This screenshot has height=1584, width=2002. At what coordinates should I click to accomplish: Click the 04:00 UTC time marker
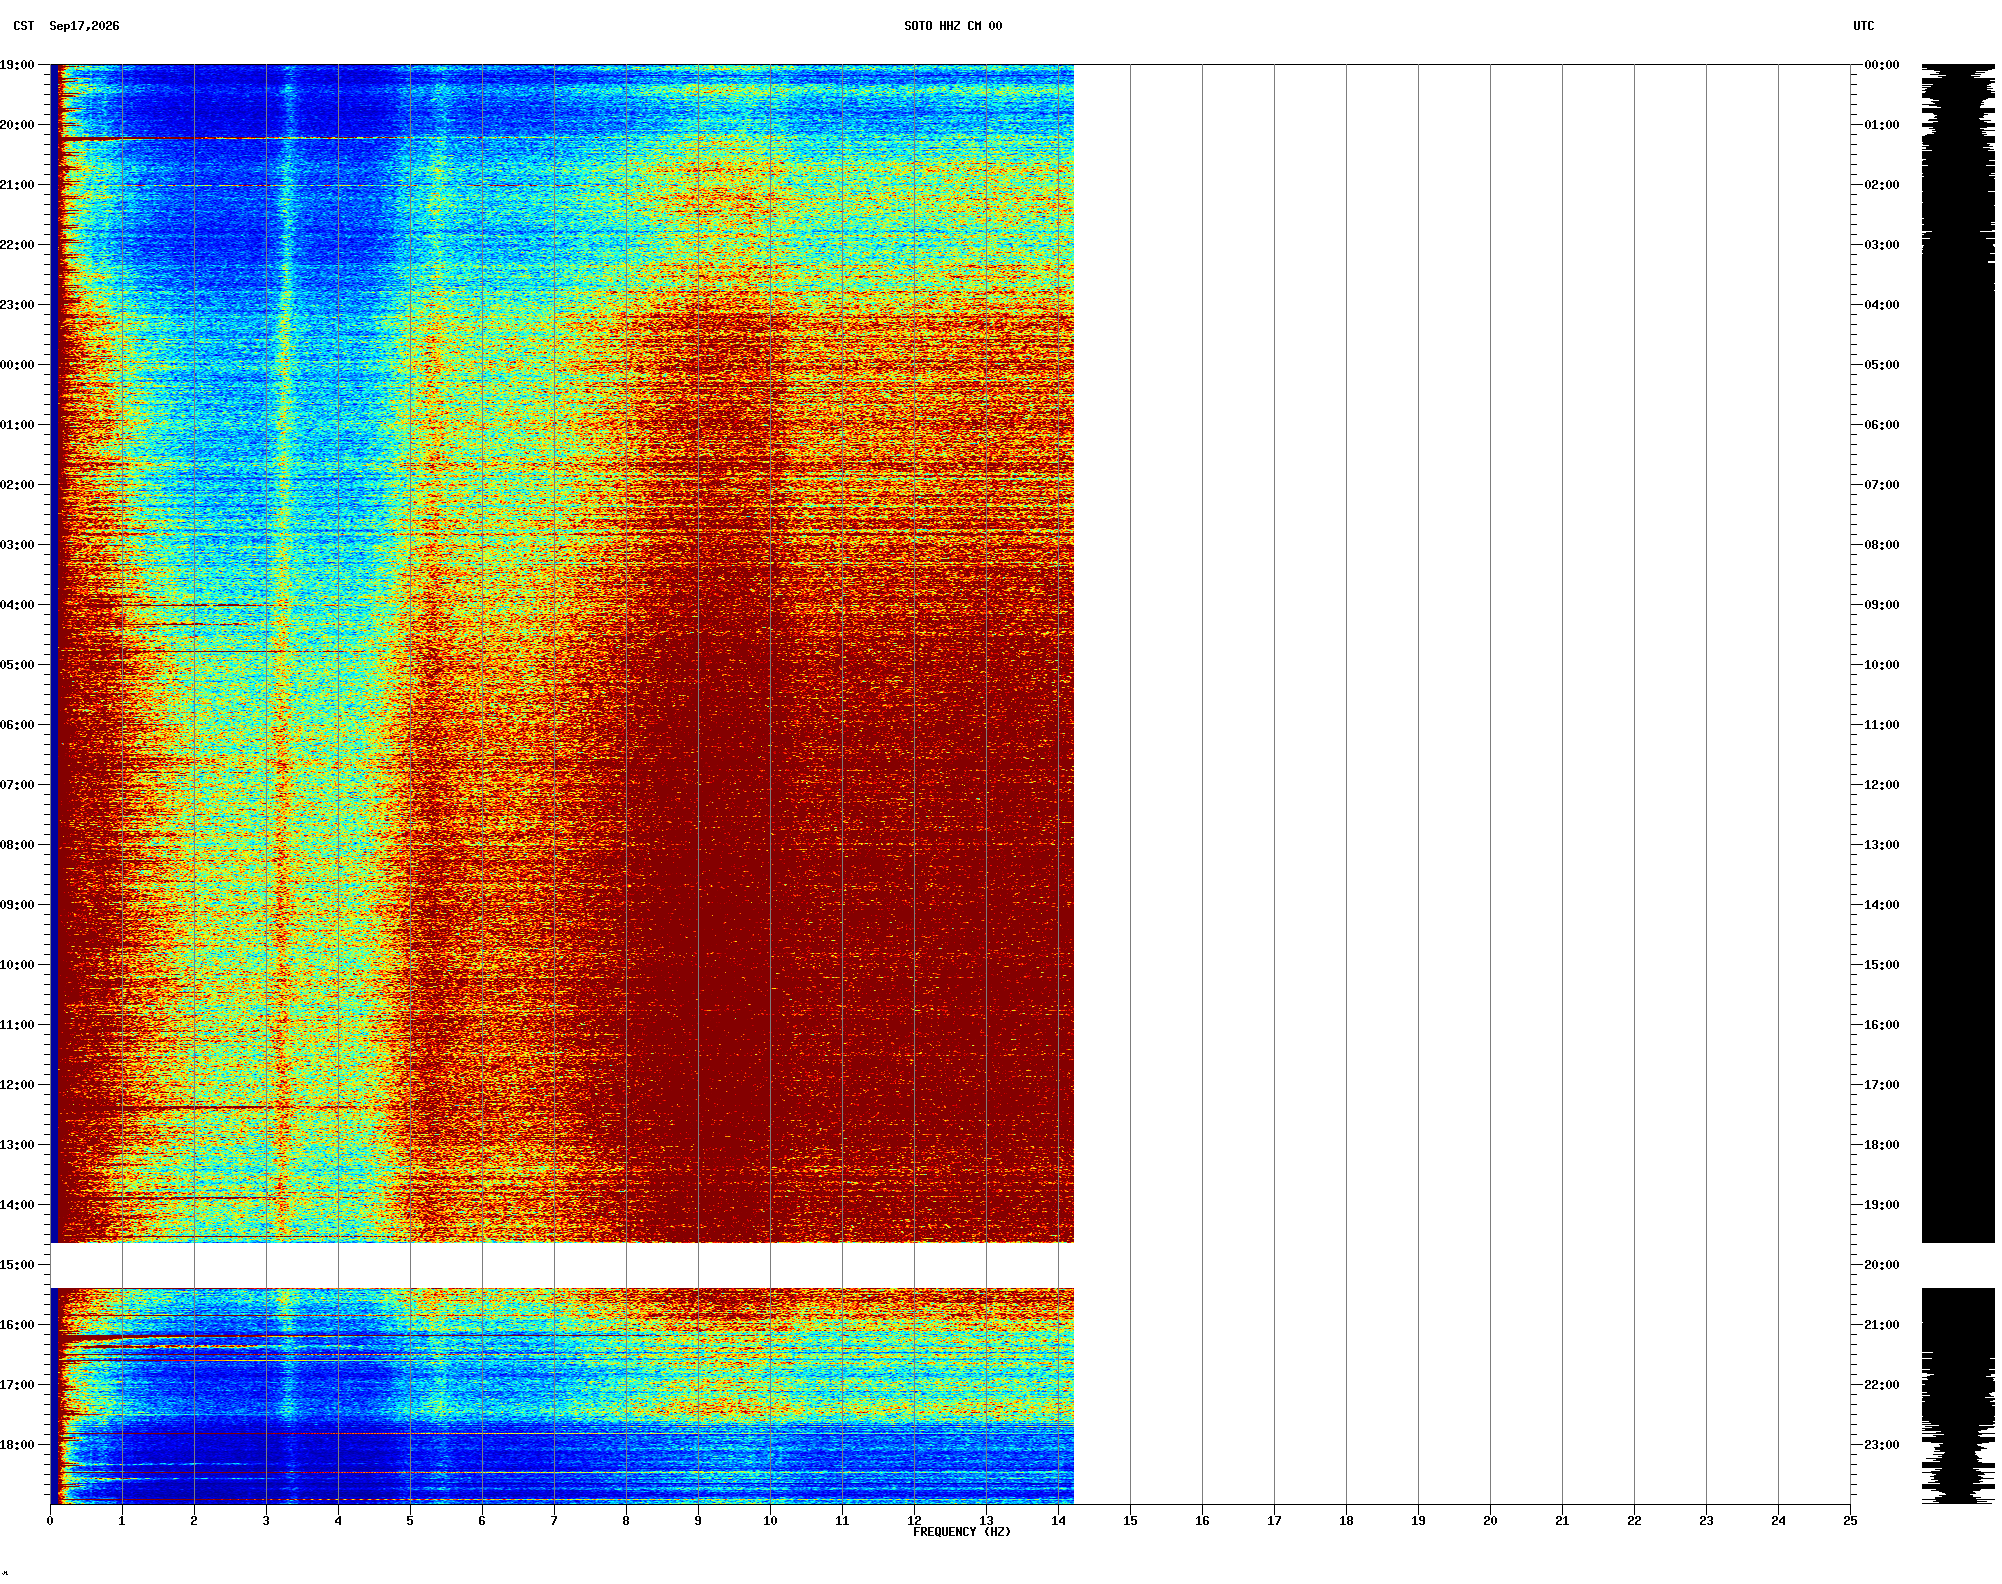pos(1881,305)
